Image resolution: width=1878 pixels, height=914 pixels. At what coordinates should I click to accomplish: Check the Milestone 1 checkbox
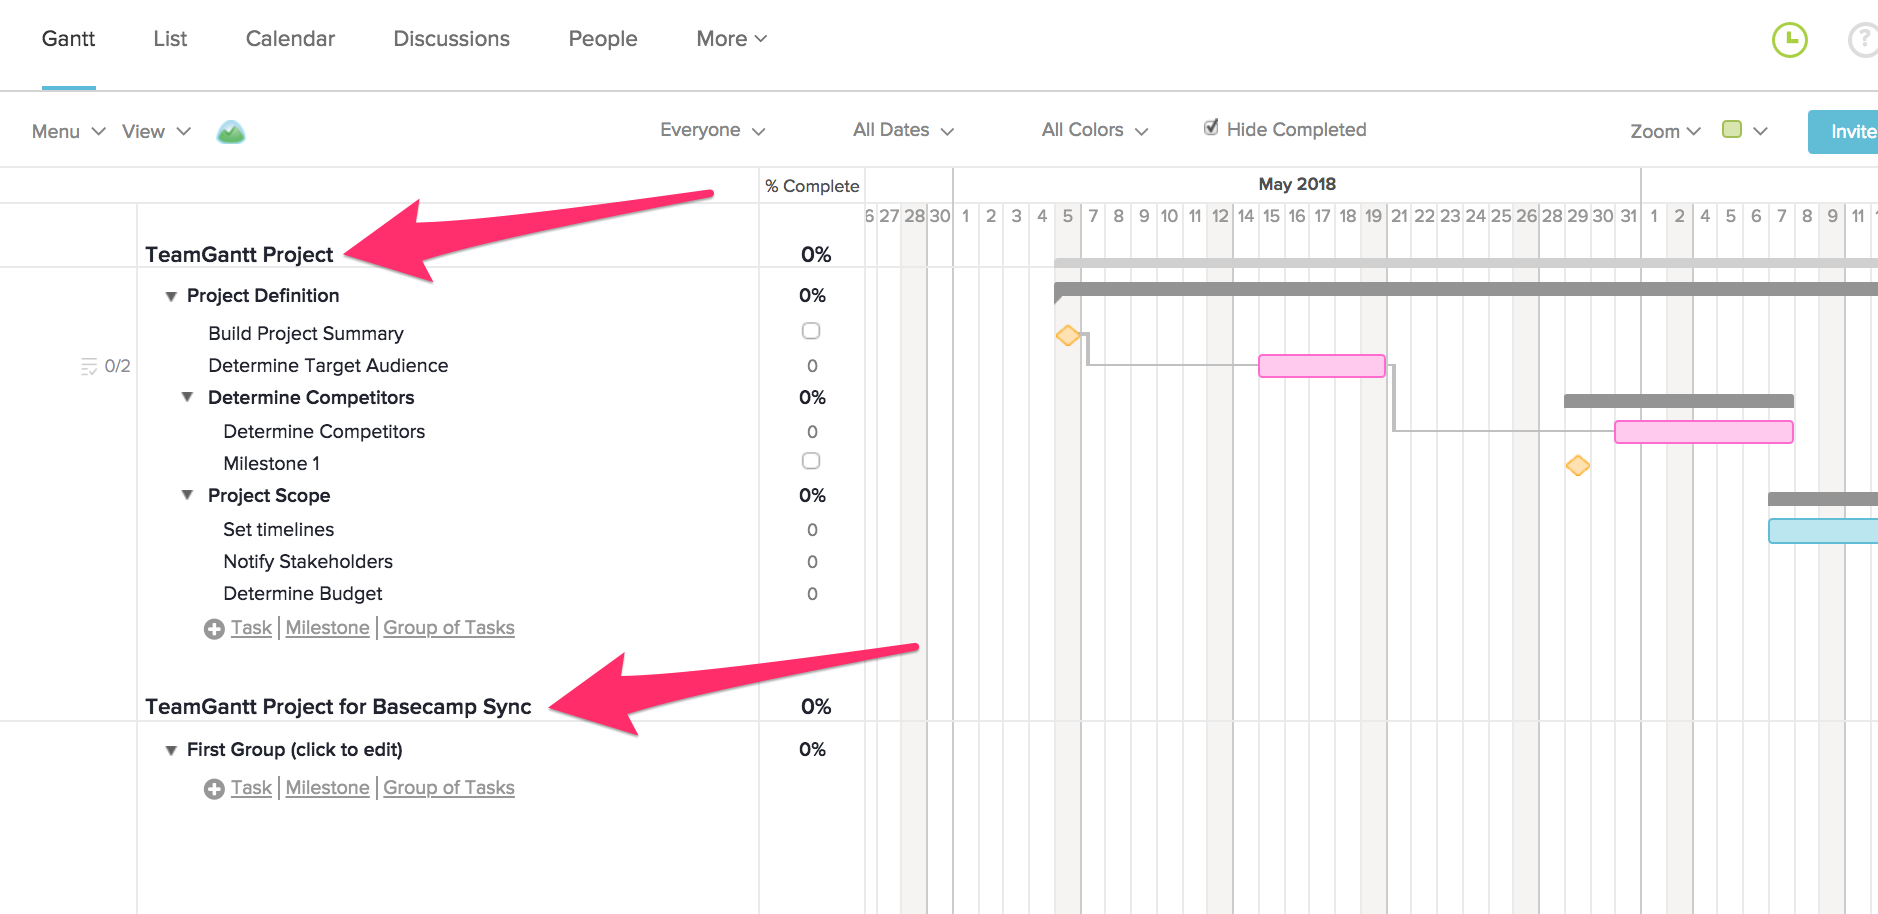pyautogui.click(x=811, y=461)
